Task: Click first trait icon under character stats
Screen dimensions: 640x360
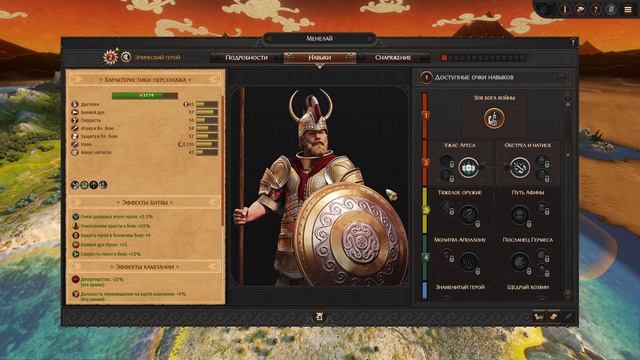Action: coord(75,185)
